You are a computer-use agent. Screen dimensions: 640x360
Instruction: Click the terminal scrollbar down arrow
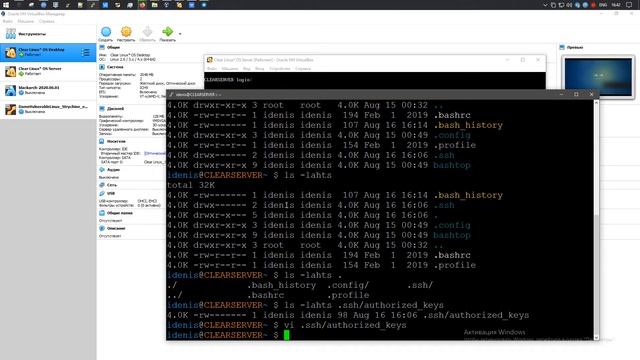click(596, 338)
